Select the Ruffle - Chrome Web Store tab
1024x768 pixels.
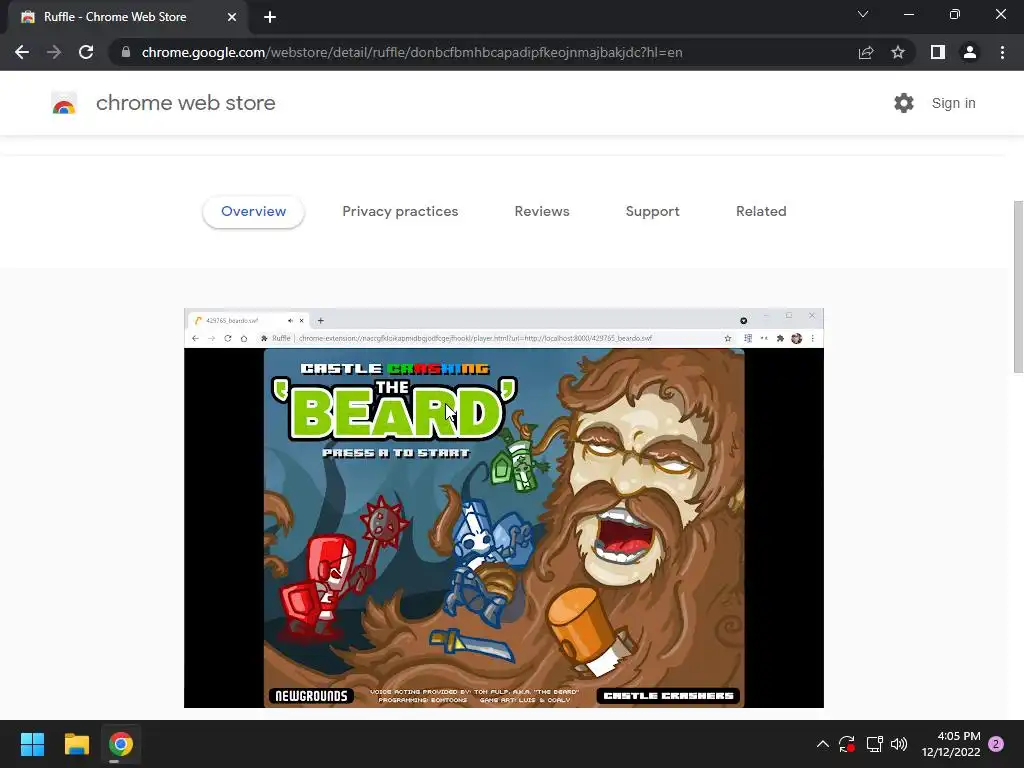(129, 17)
